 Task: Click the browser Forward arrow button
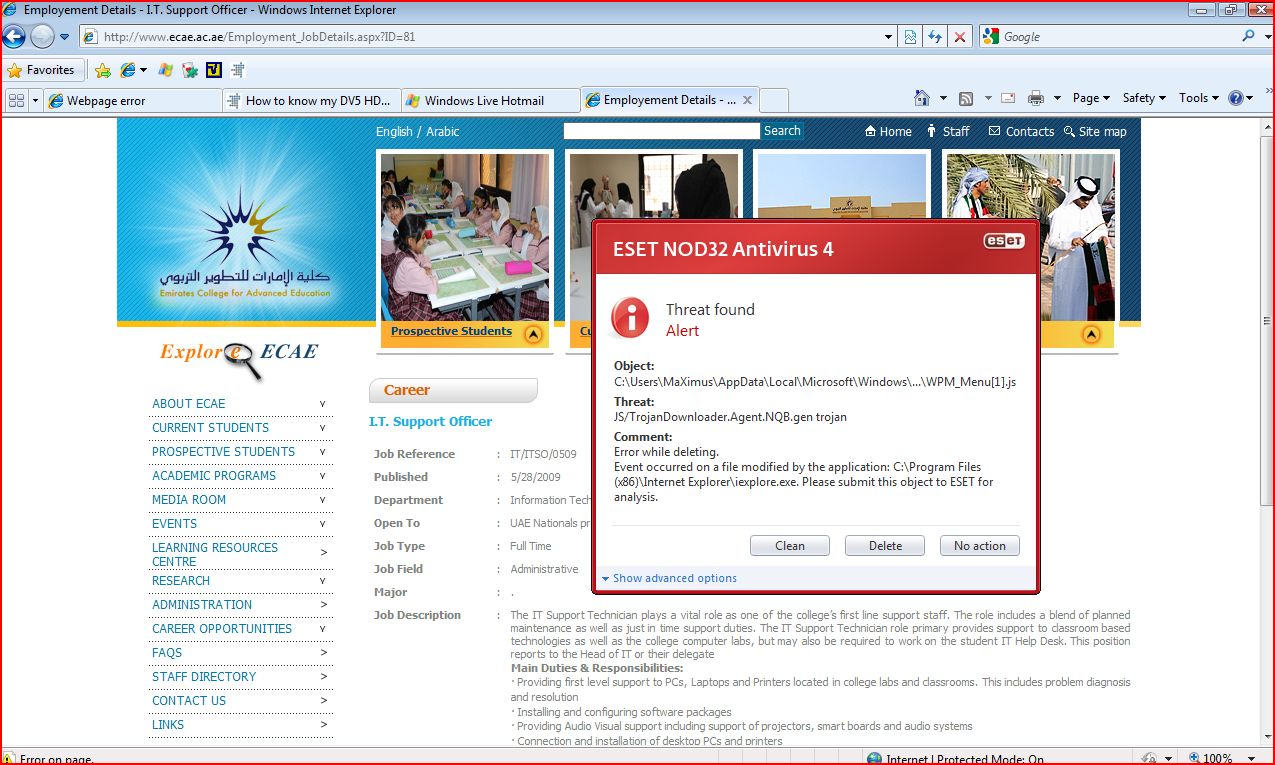(42, 37)
